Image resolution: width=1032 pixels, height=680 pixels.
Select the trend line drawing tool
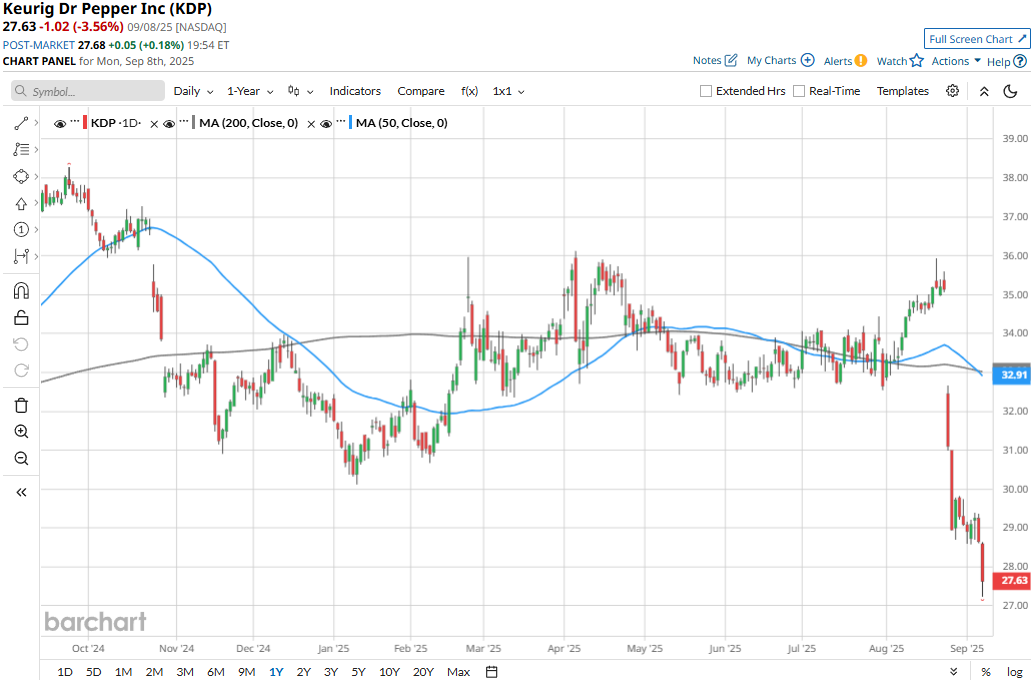21,123
